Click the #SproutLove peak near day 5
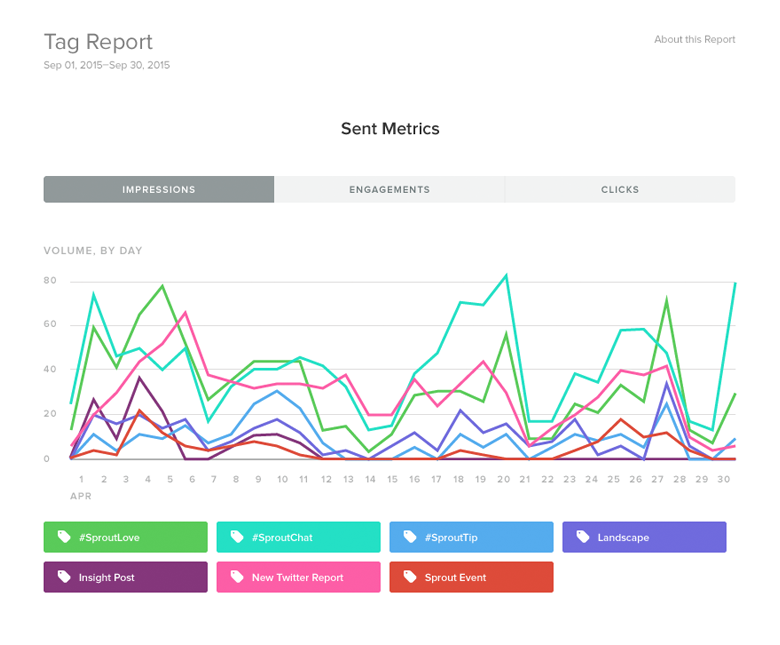 (162, 286)
